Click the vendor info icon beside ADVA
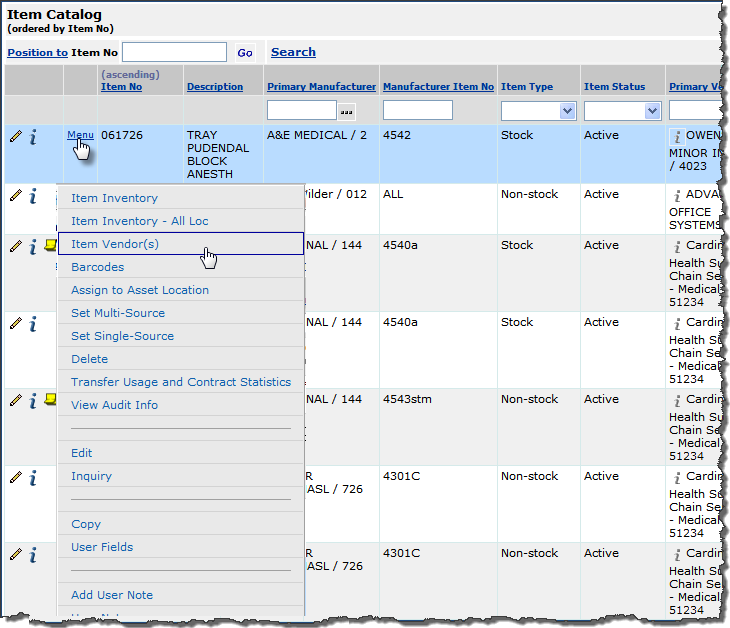 coord(677,195)
